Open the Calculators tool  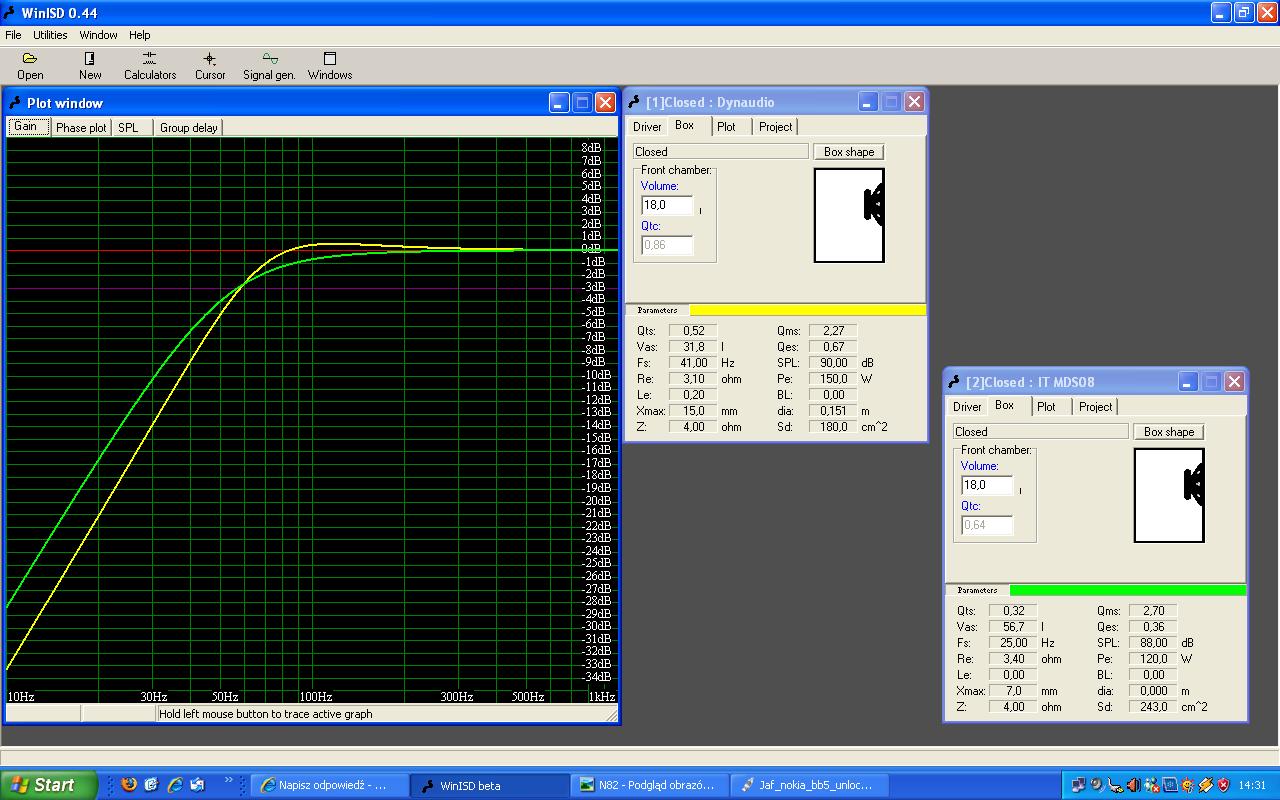click(x=150, y=66)
